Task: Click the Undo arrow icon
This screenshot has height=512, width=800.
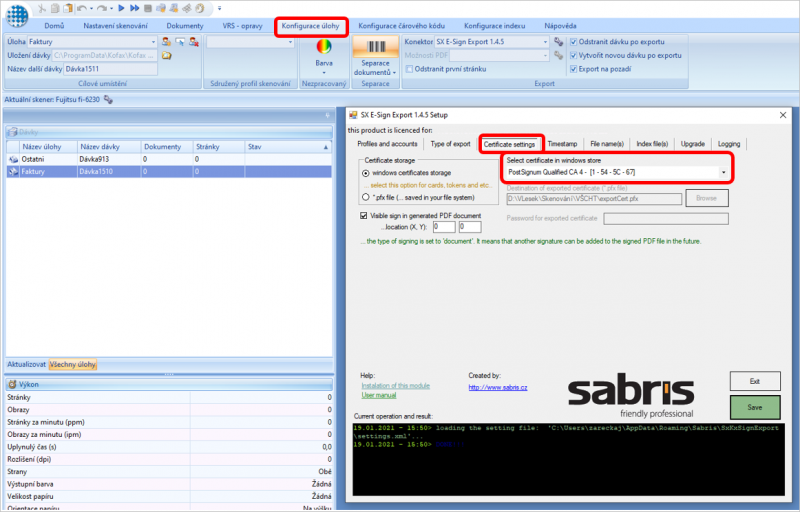Action: tap(82, 8)
